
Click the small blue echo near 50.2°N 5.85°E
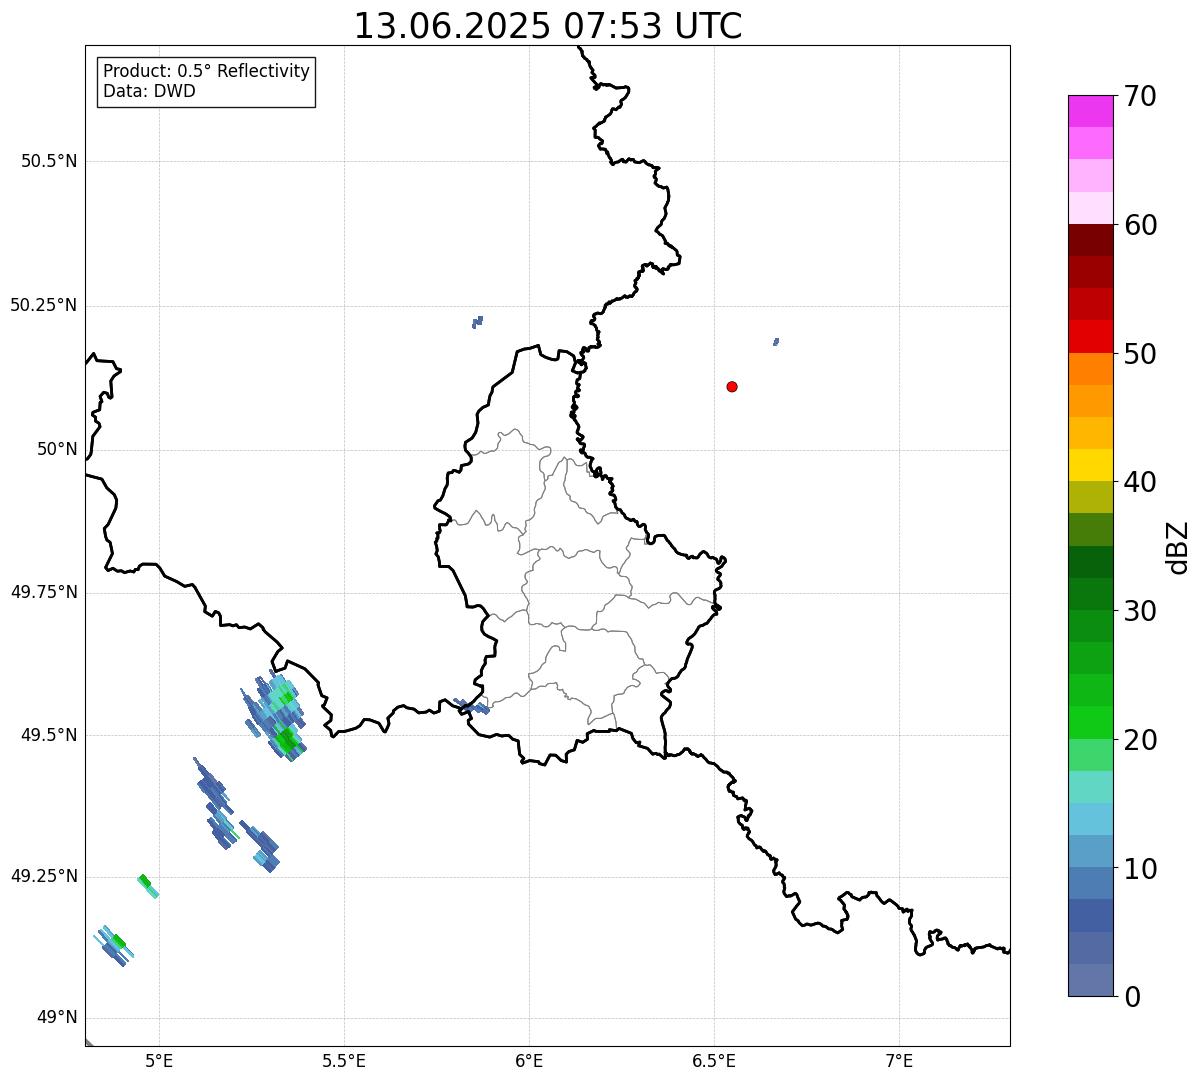[477, 322]
